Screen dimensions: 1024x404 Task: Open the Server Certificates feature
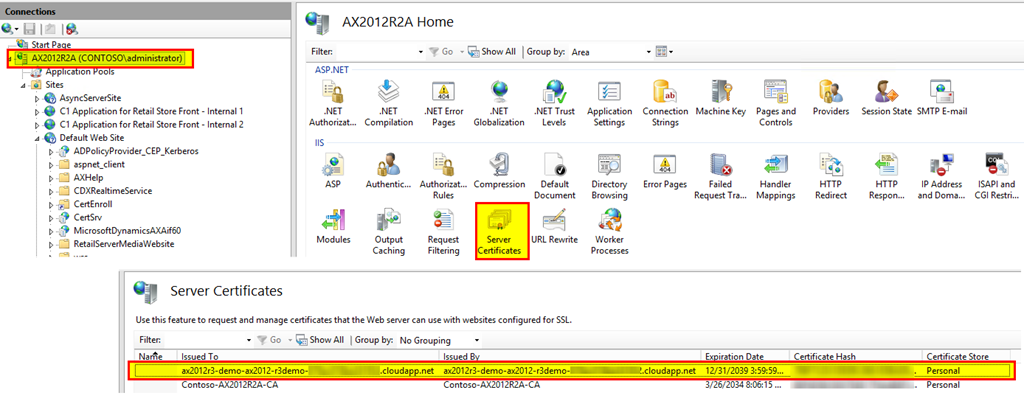tap(501, 228)
